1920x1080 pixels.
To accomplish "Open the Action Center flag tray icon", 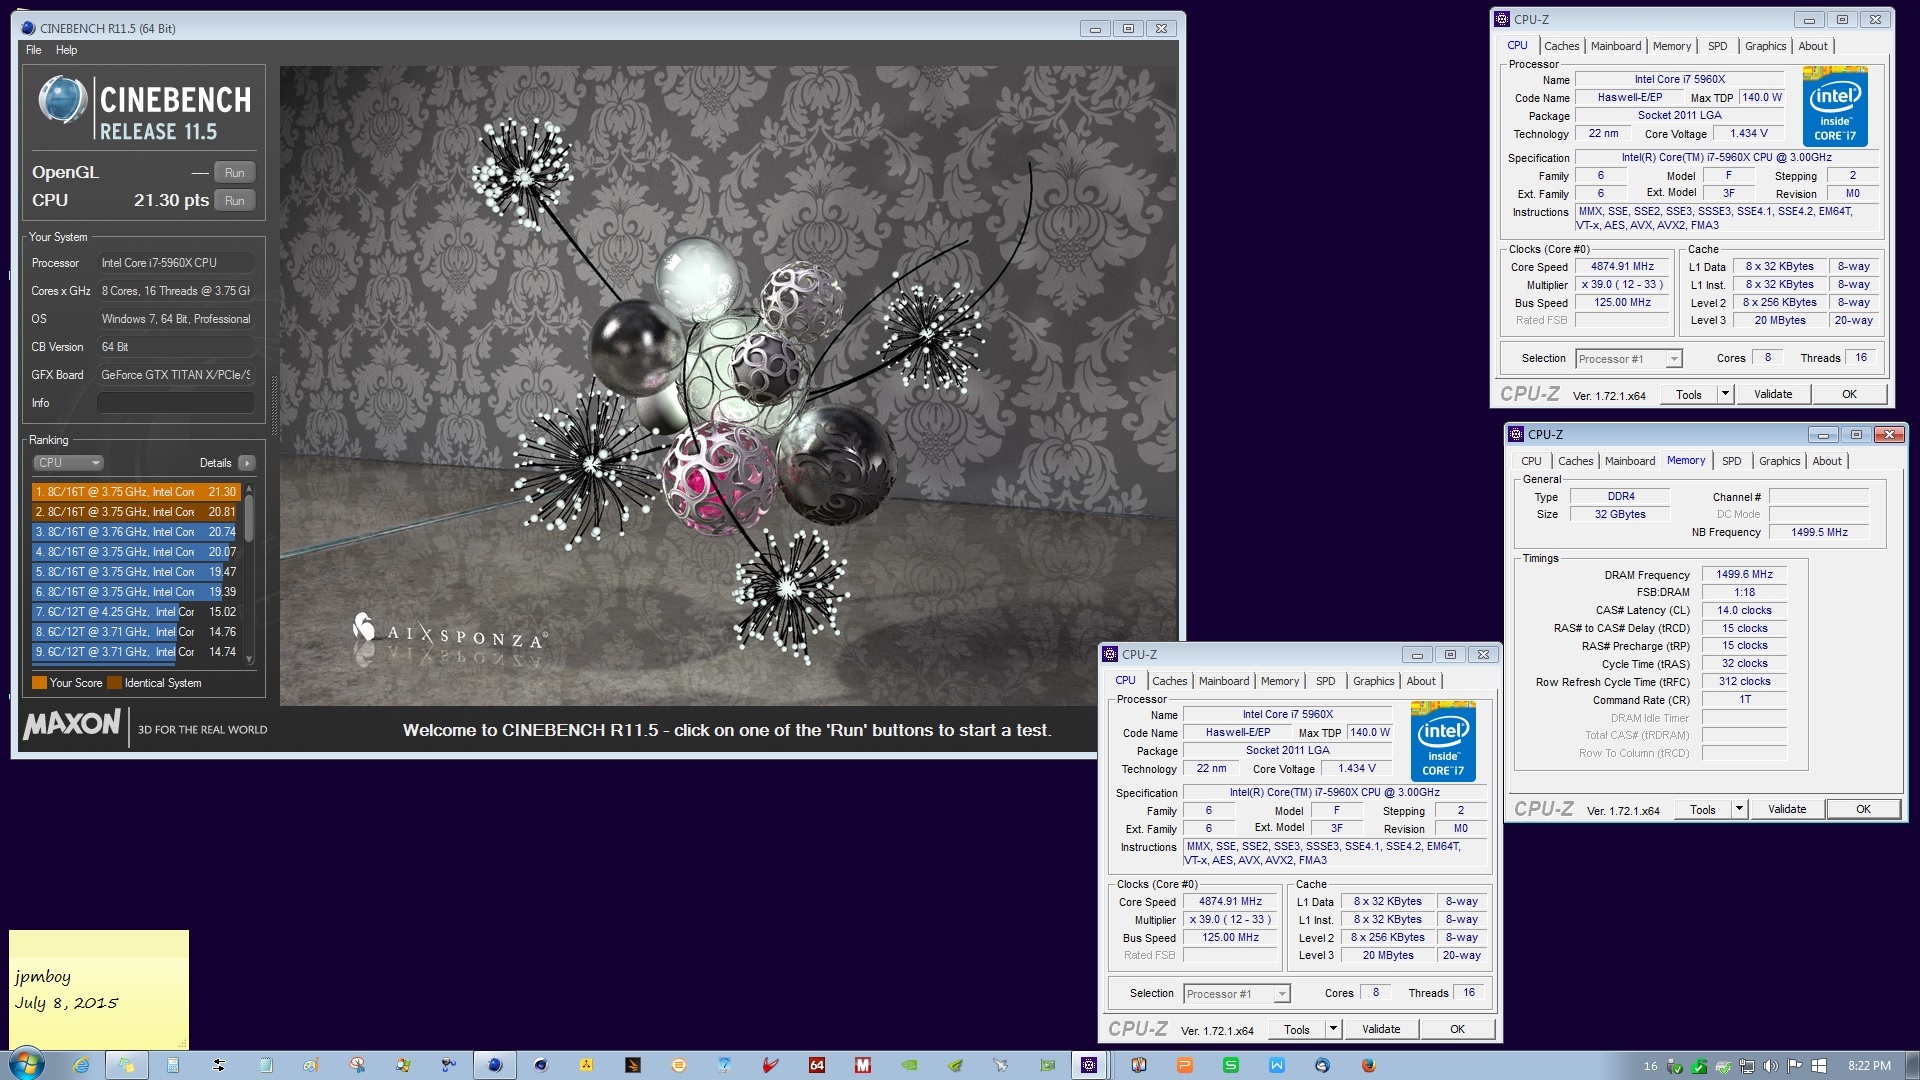I will [x=1795, y=1066].
